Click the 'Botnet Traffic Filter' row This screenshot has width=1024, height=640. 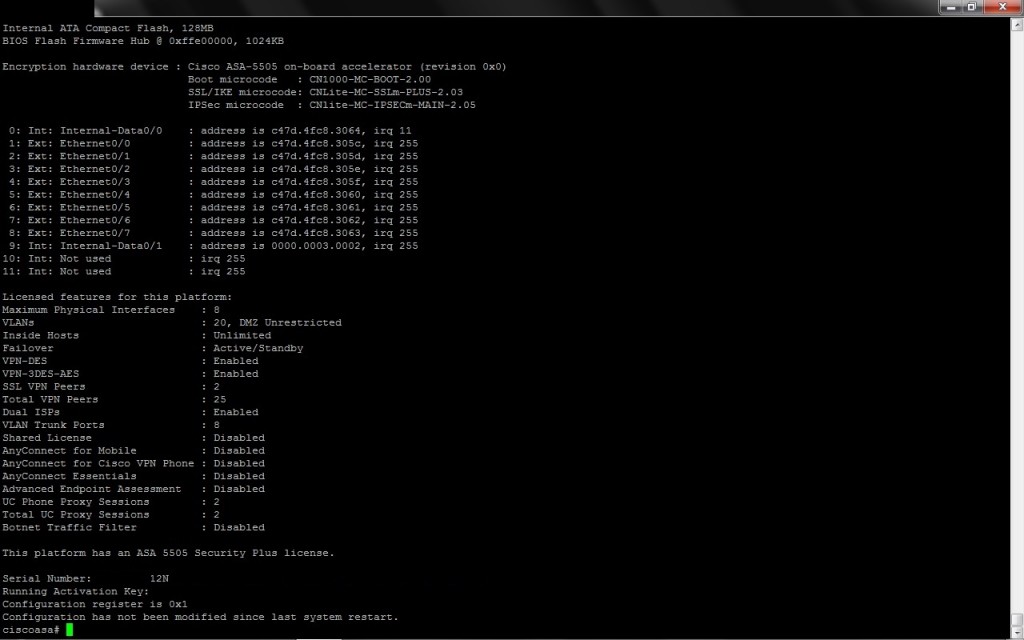133,527
